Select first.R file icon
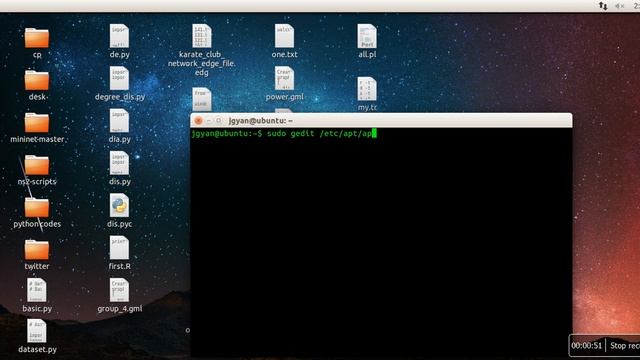 [x=119, y=248]
